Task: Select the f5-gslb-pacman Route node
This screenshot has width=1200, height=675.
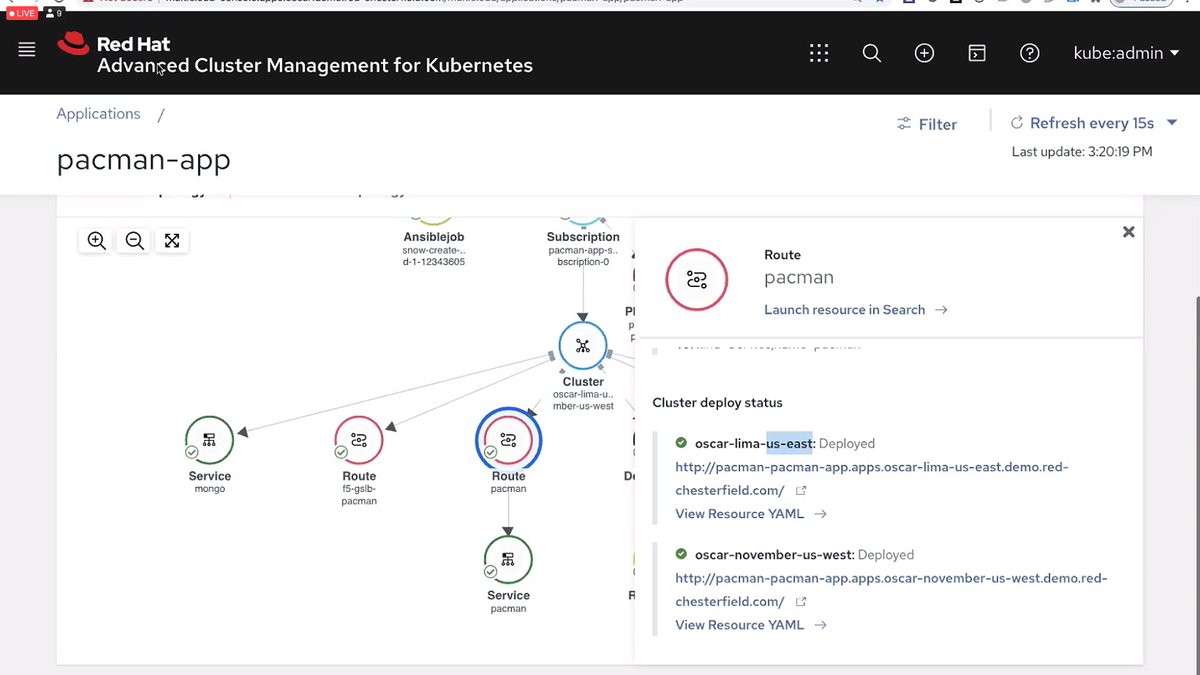Action: click(359, 440)
